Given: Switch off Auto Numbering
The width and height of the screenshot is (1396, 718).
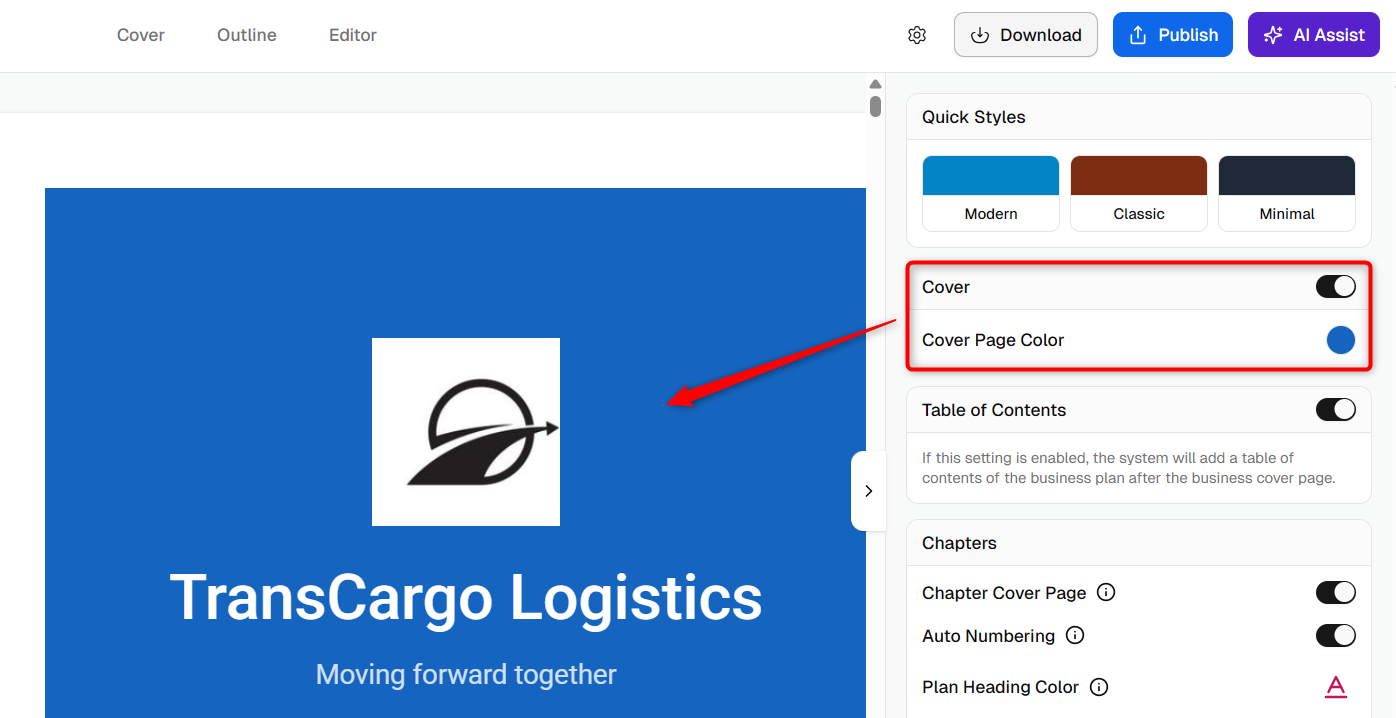Looking at the screenshot, I should 1336,635.
